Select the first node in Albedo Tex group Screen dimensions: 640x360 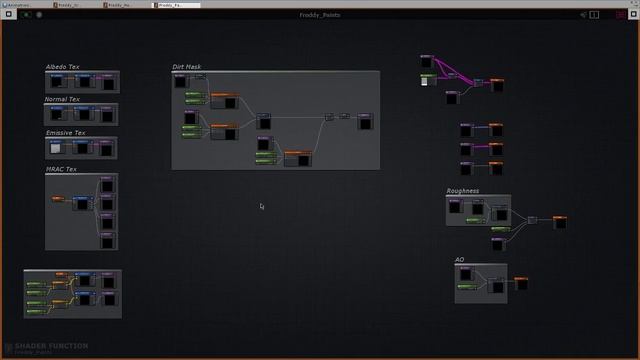58,81
